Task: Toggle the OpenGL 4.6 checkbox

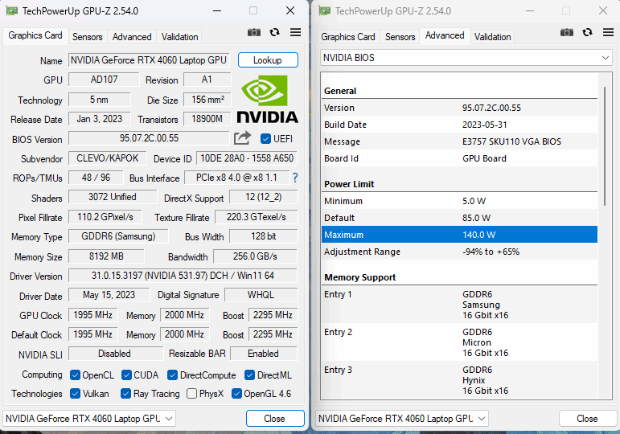Action: pyautogui.click(x=236, y=393)
